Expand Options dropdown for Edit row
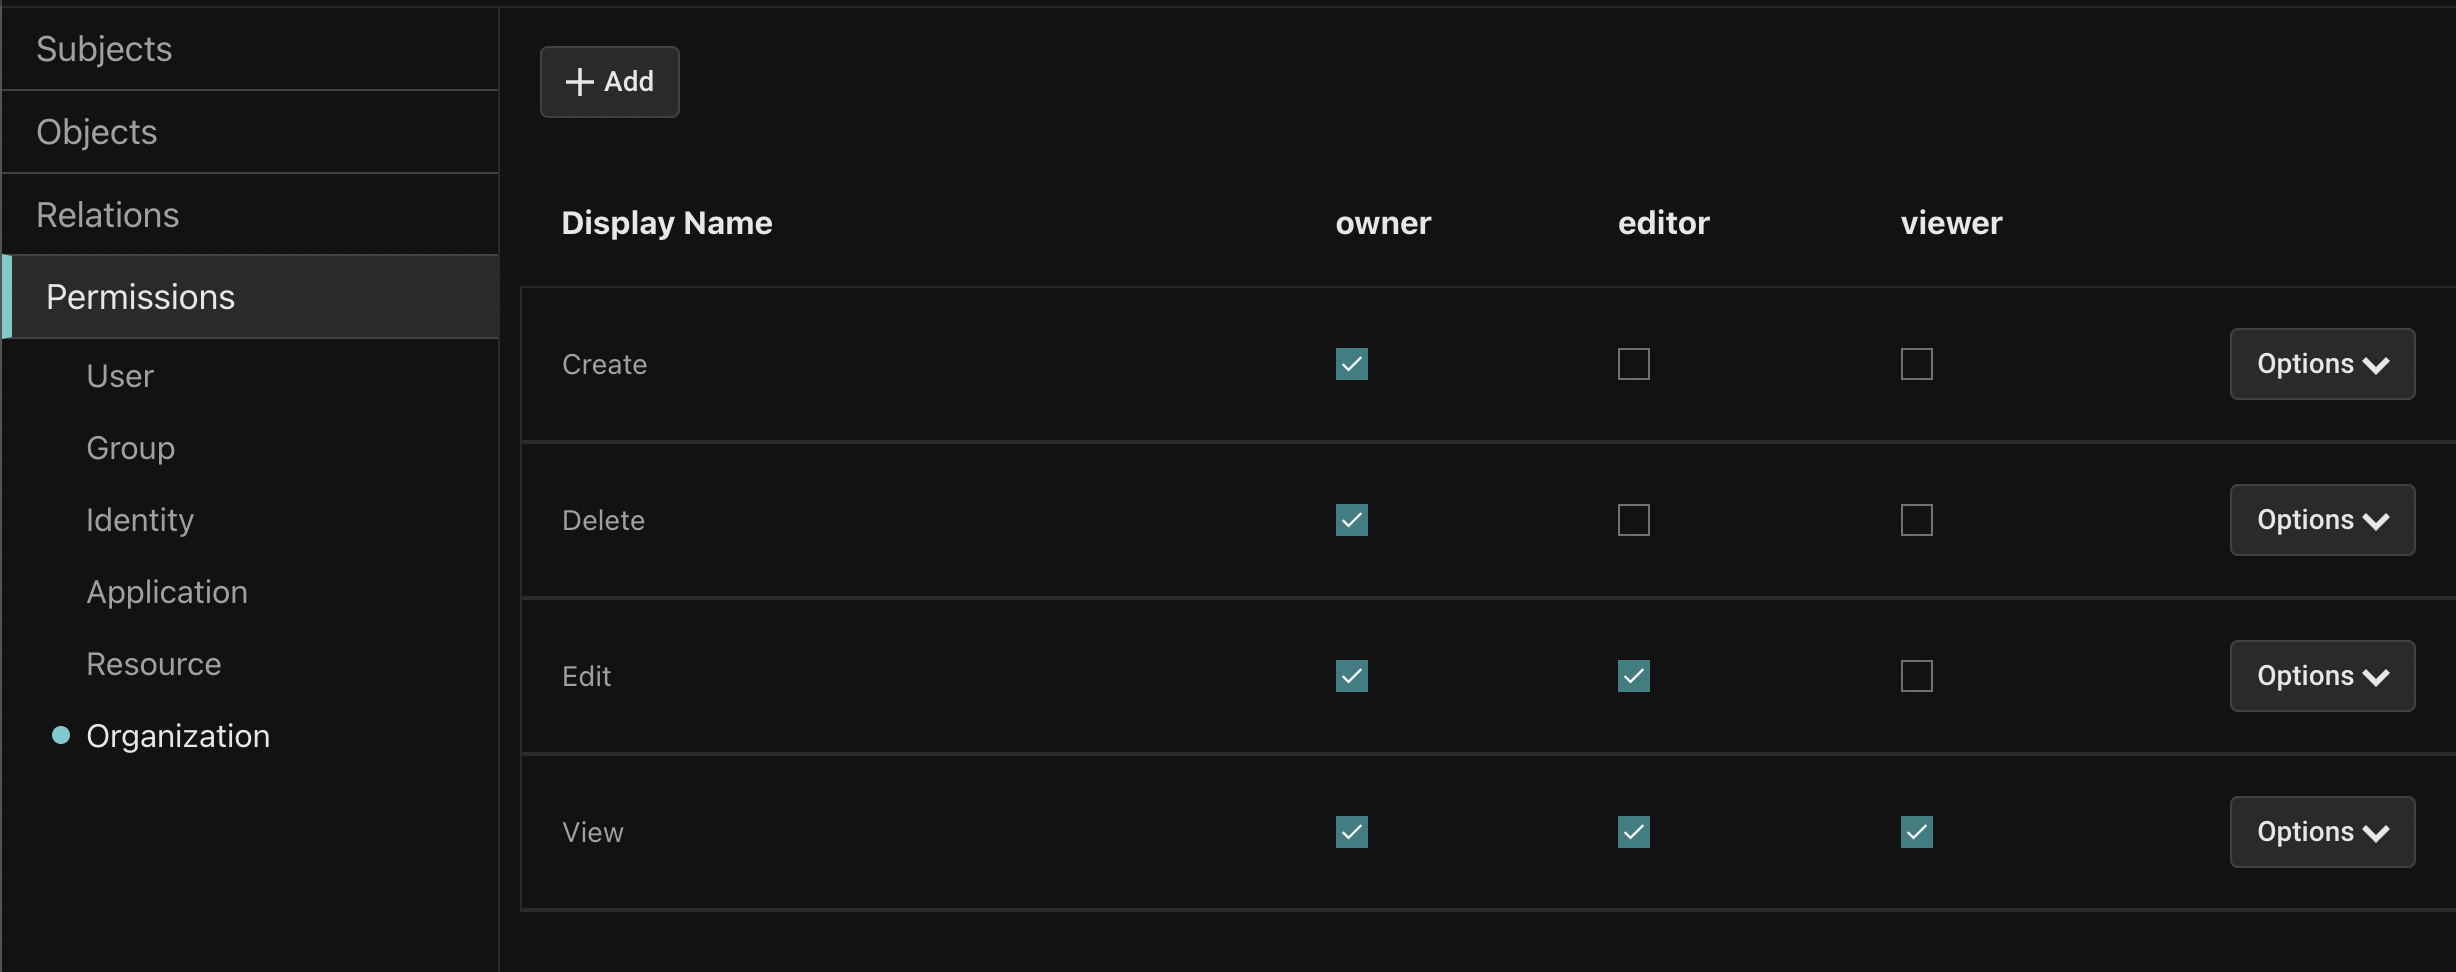Screen dimensions: 2456x972 click(x=2321, y=676)
